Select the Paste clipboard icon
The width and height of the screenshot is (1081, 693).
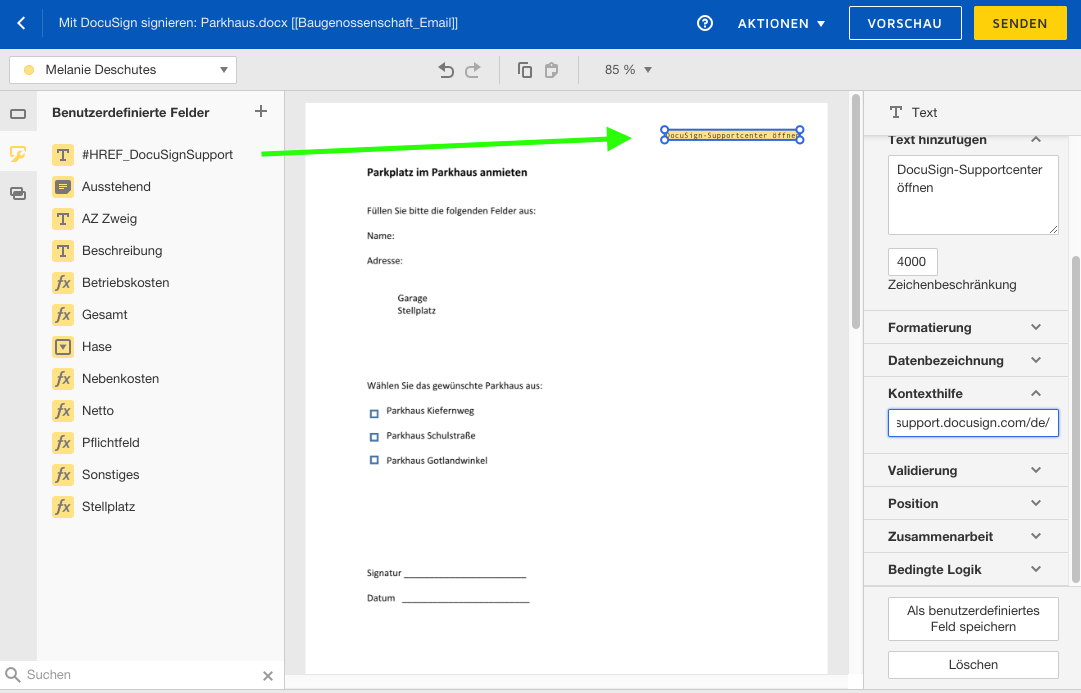(551, 69)
